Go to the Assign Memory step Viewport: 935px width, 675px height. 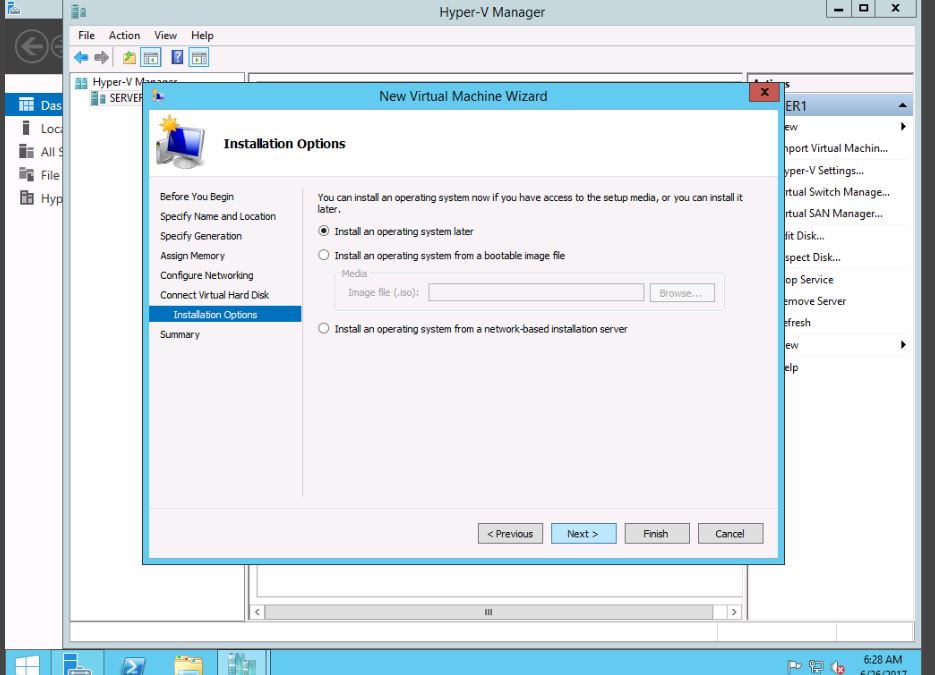[x=192, y=255]
